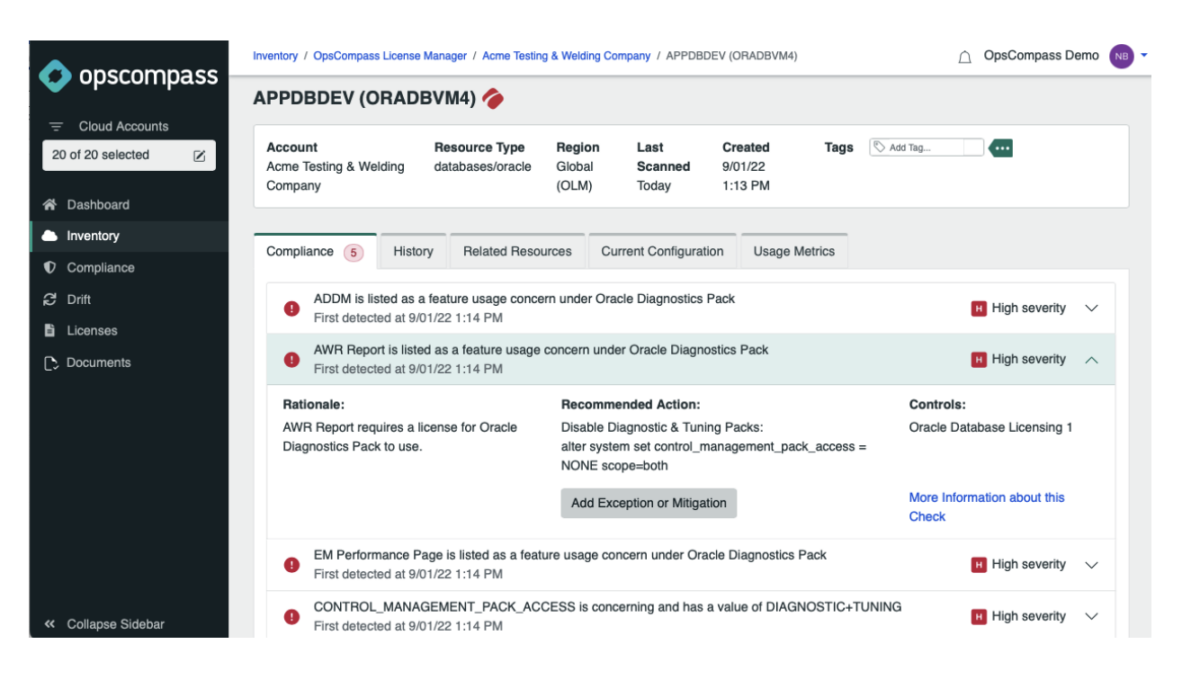Select the Licenses document icon

[50, 330]
